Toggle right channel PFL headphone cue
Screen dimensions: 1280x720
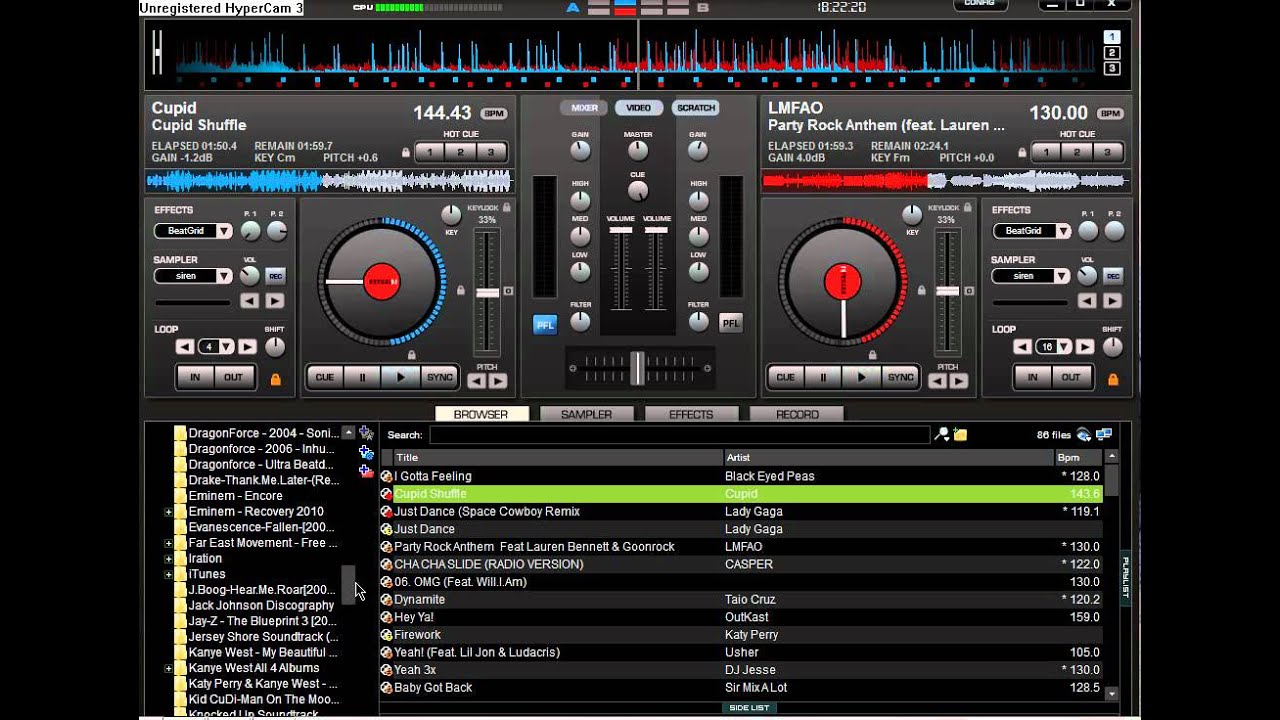tap(731, 323)
